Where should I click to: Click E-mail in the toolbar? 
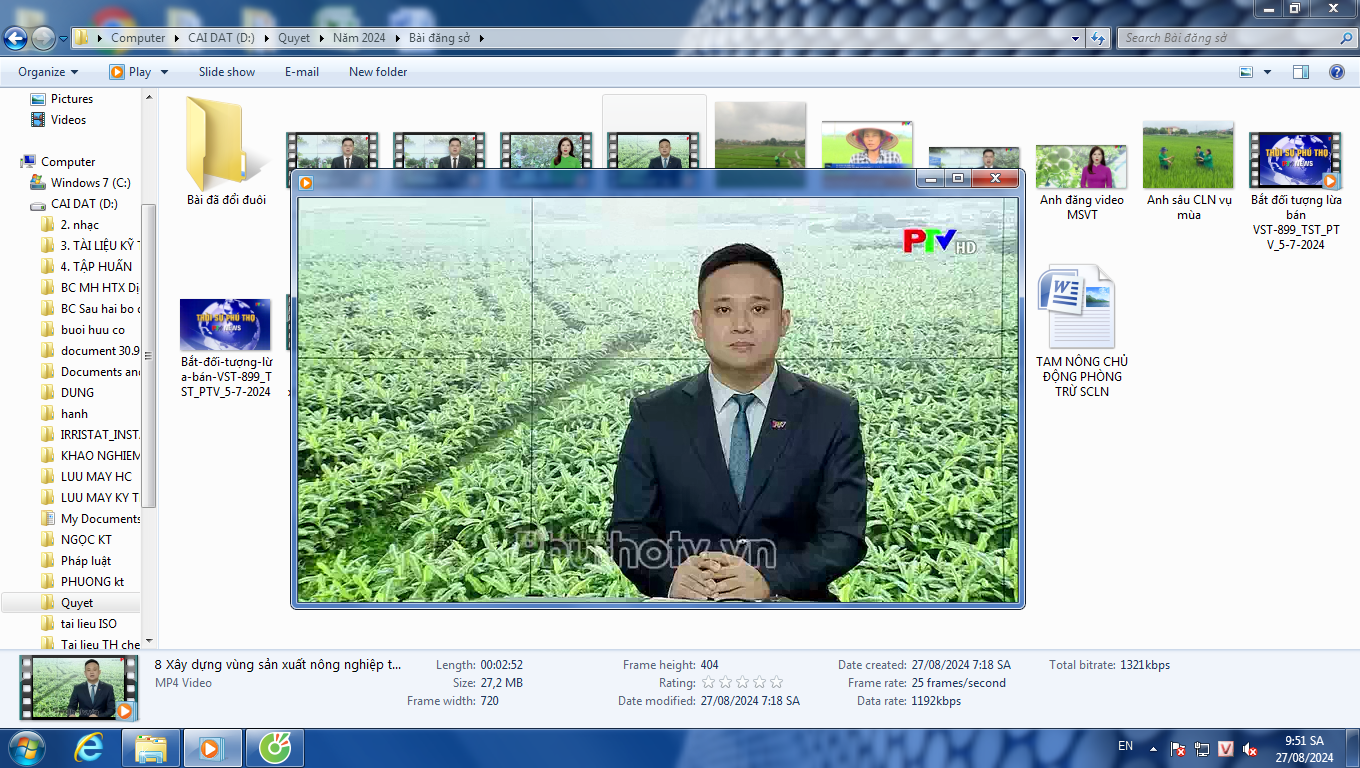(x=301, y=72)
